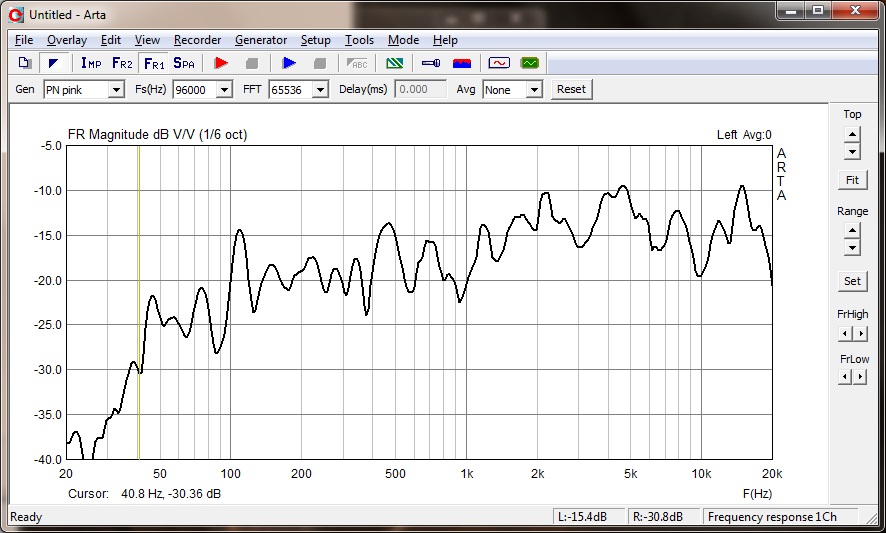
Task: Close the Arta window
Action: click(855, 11)
